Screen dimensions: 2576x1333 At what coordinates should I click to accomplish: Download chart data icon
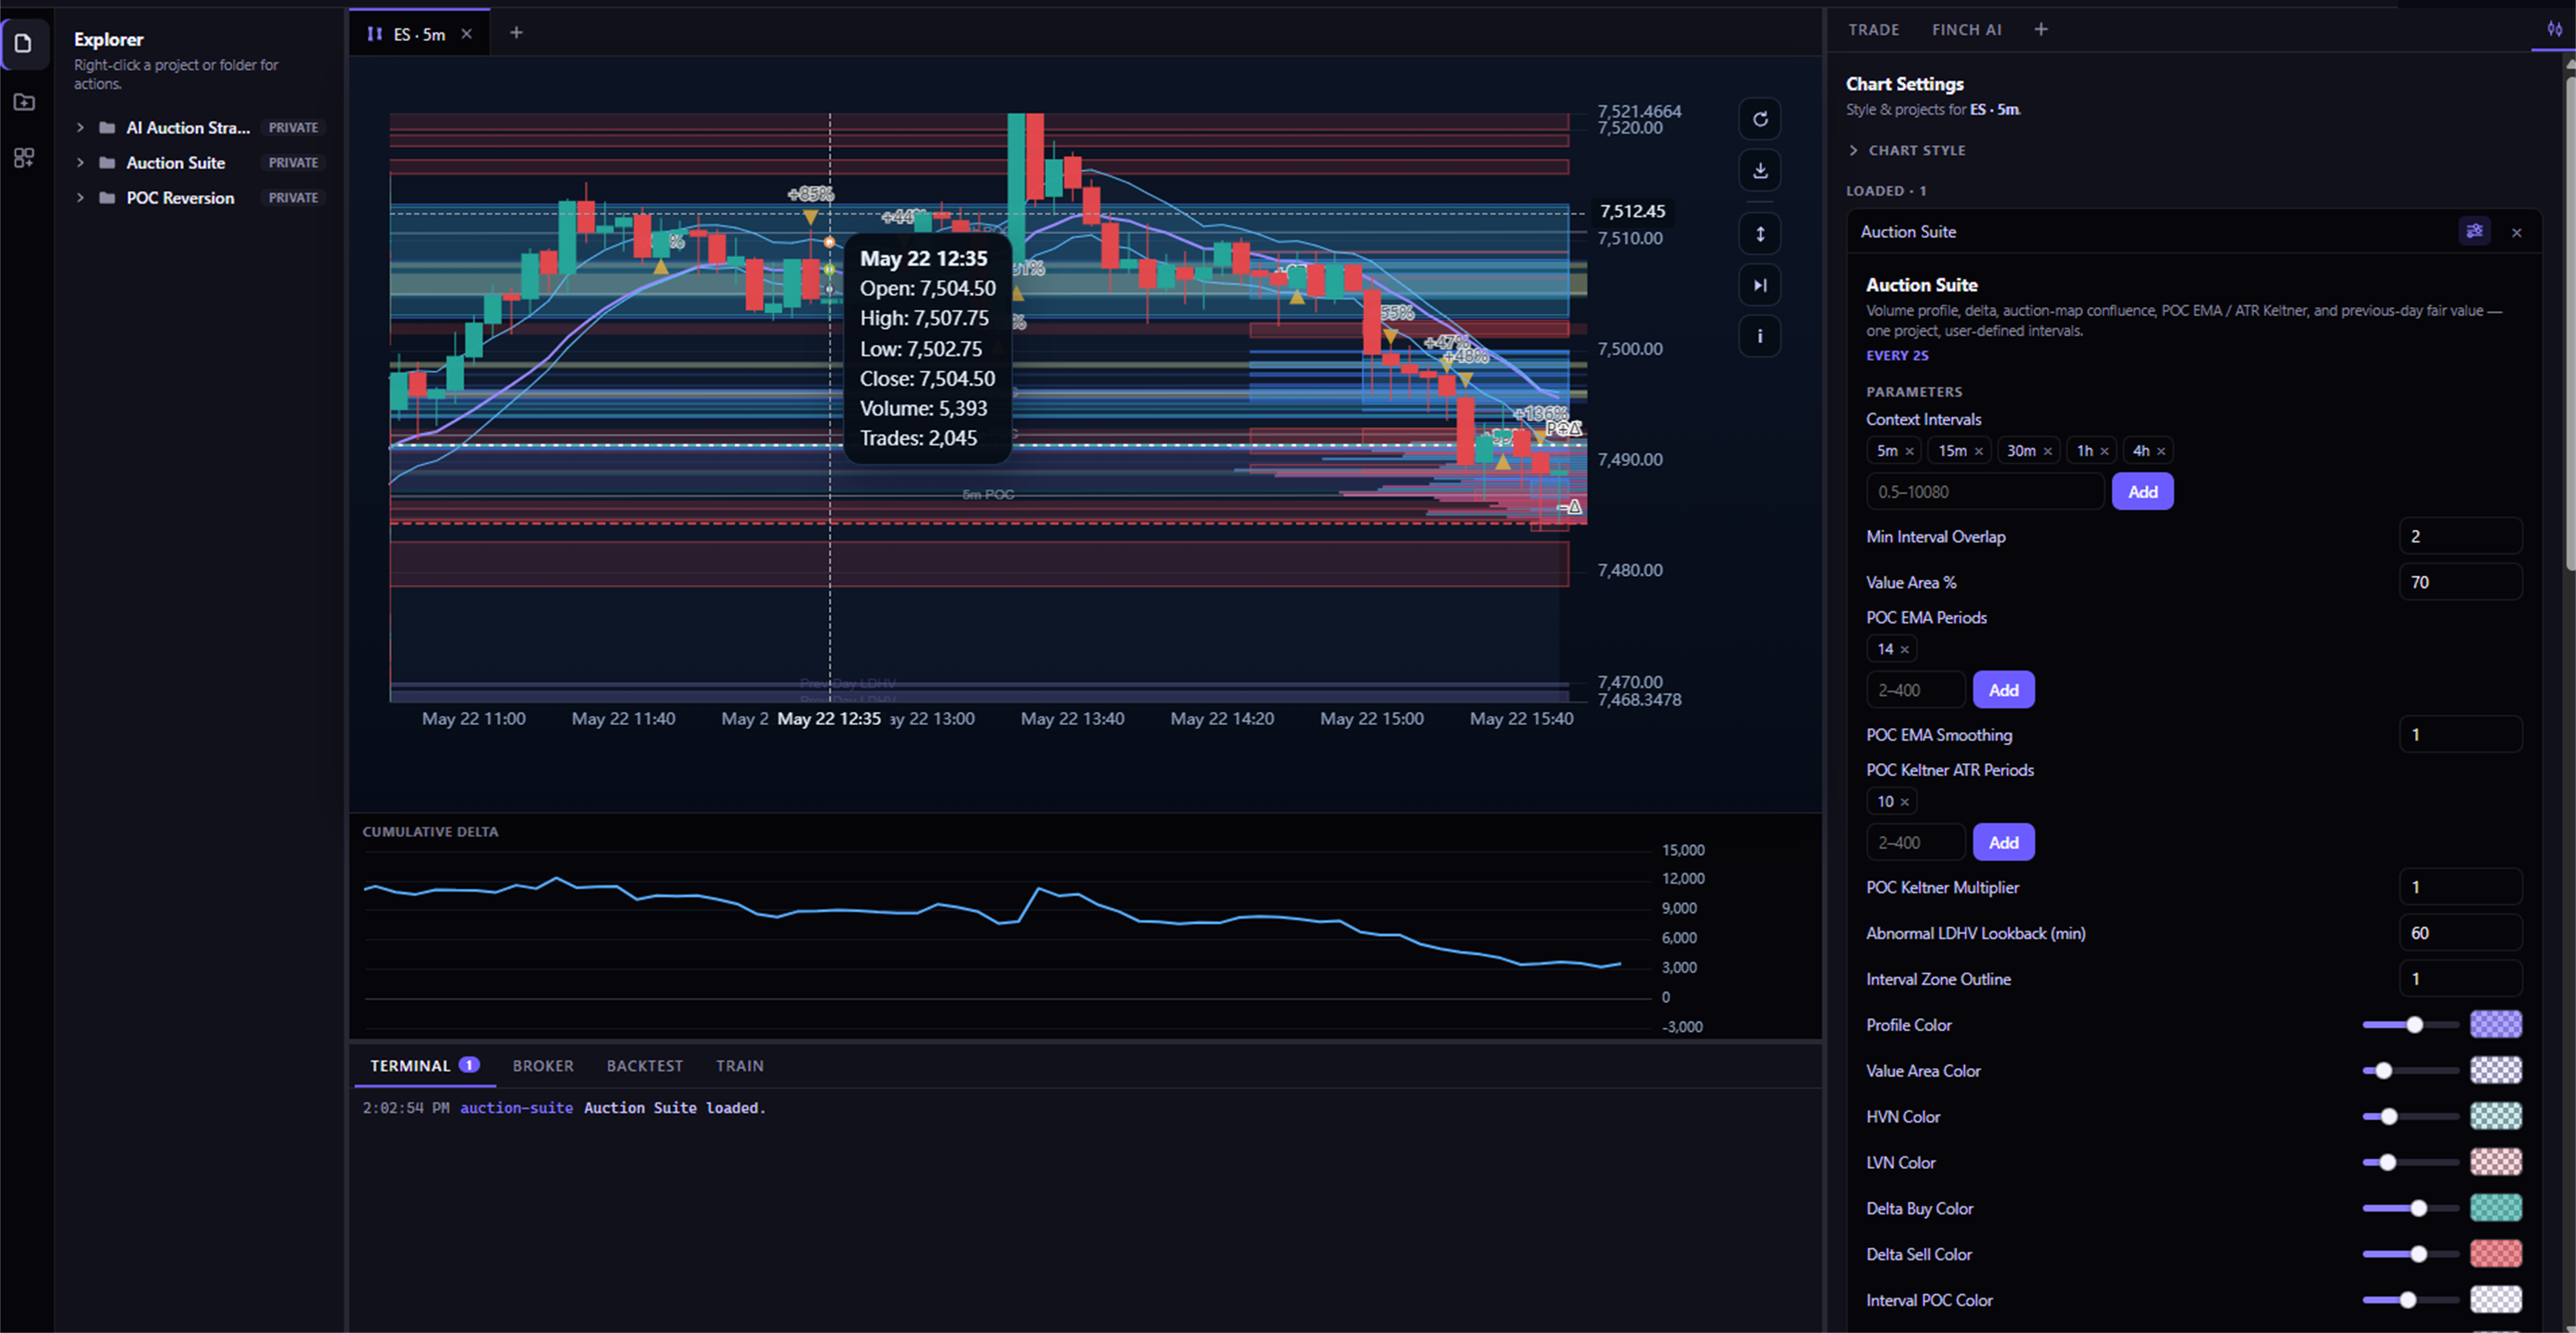click(1760, 170)
